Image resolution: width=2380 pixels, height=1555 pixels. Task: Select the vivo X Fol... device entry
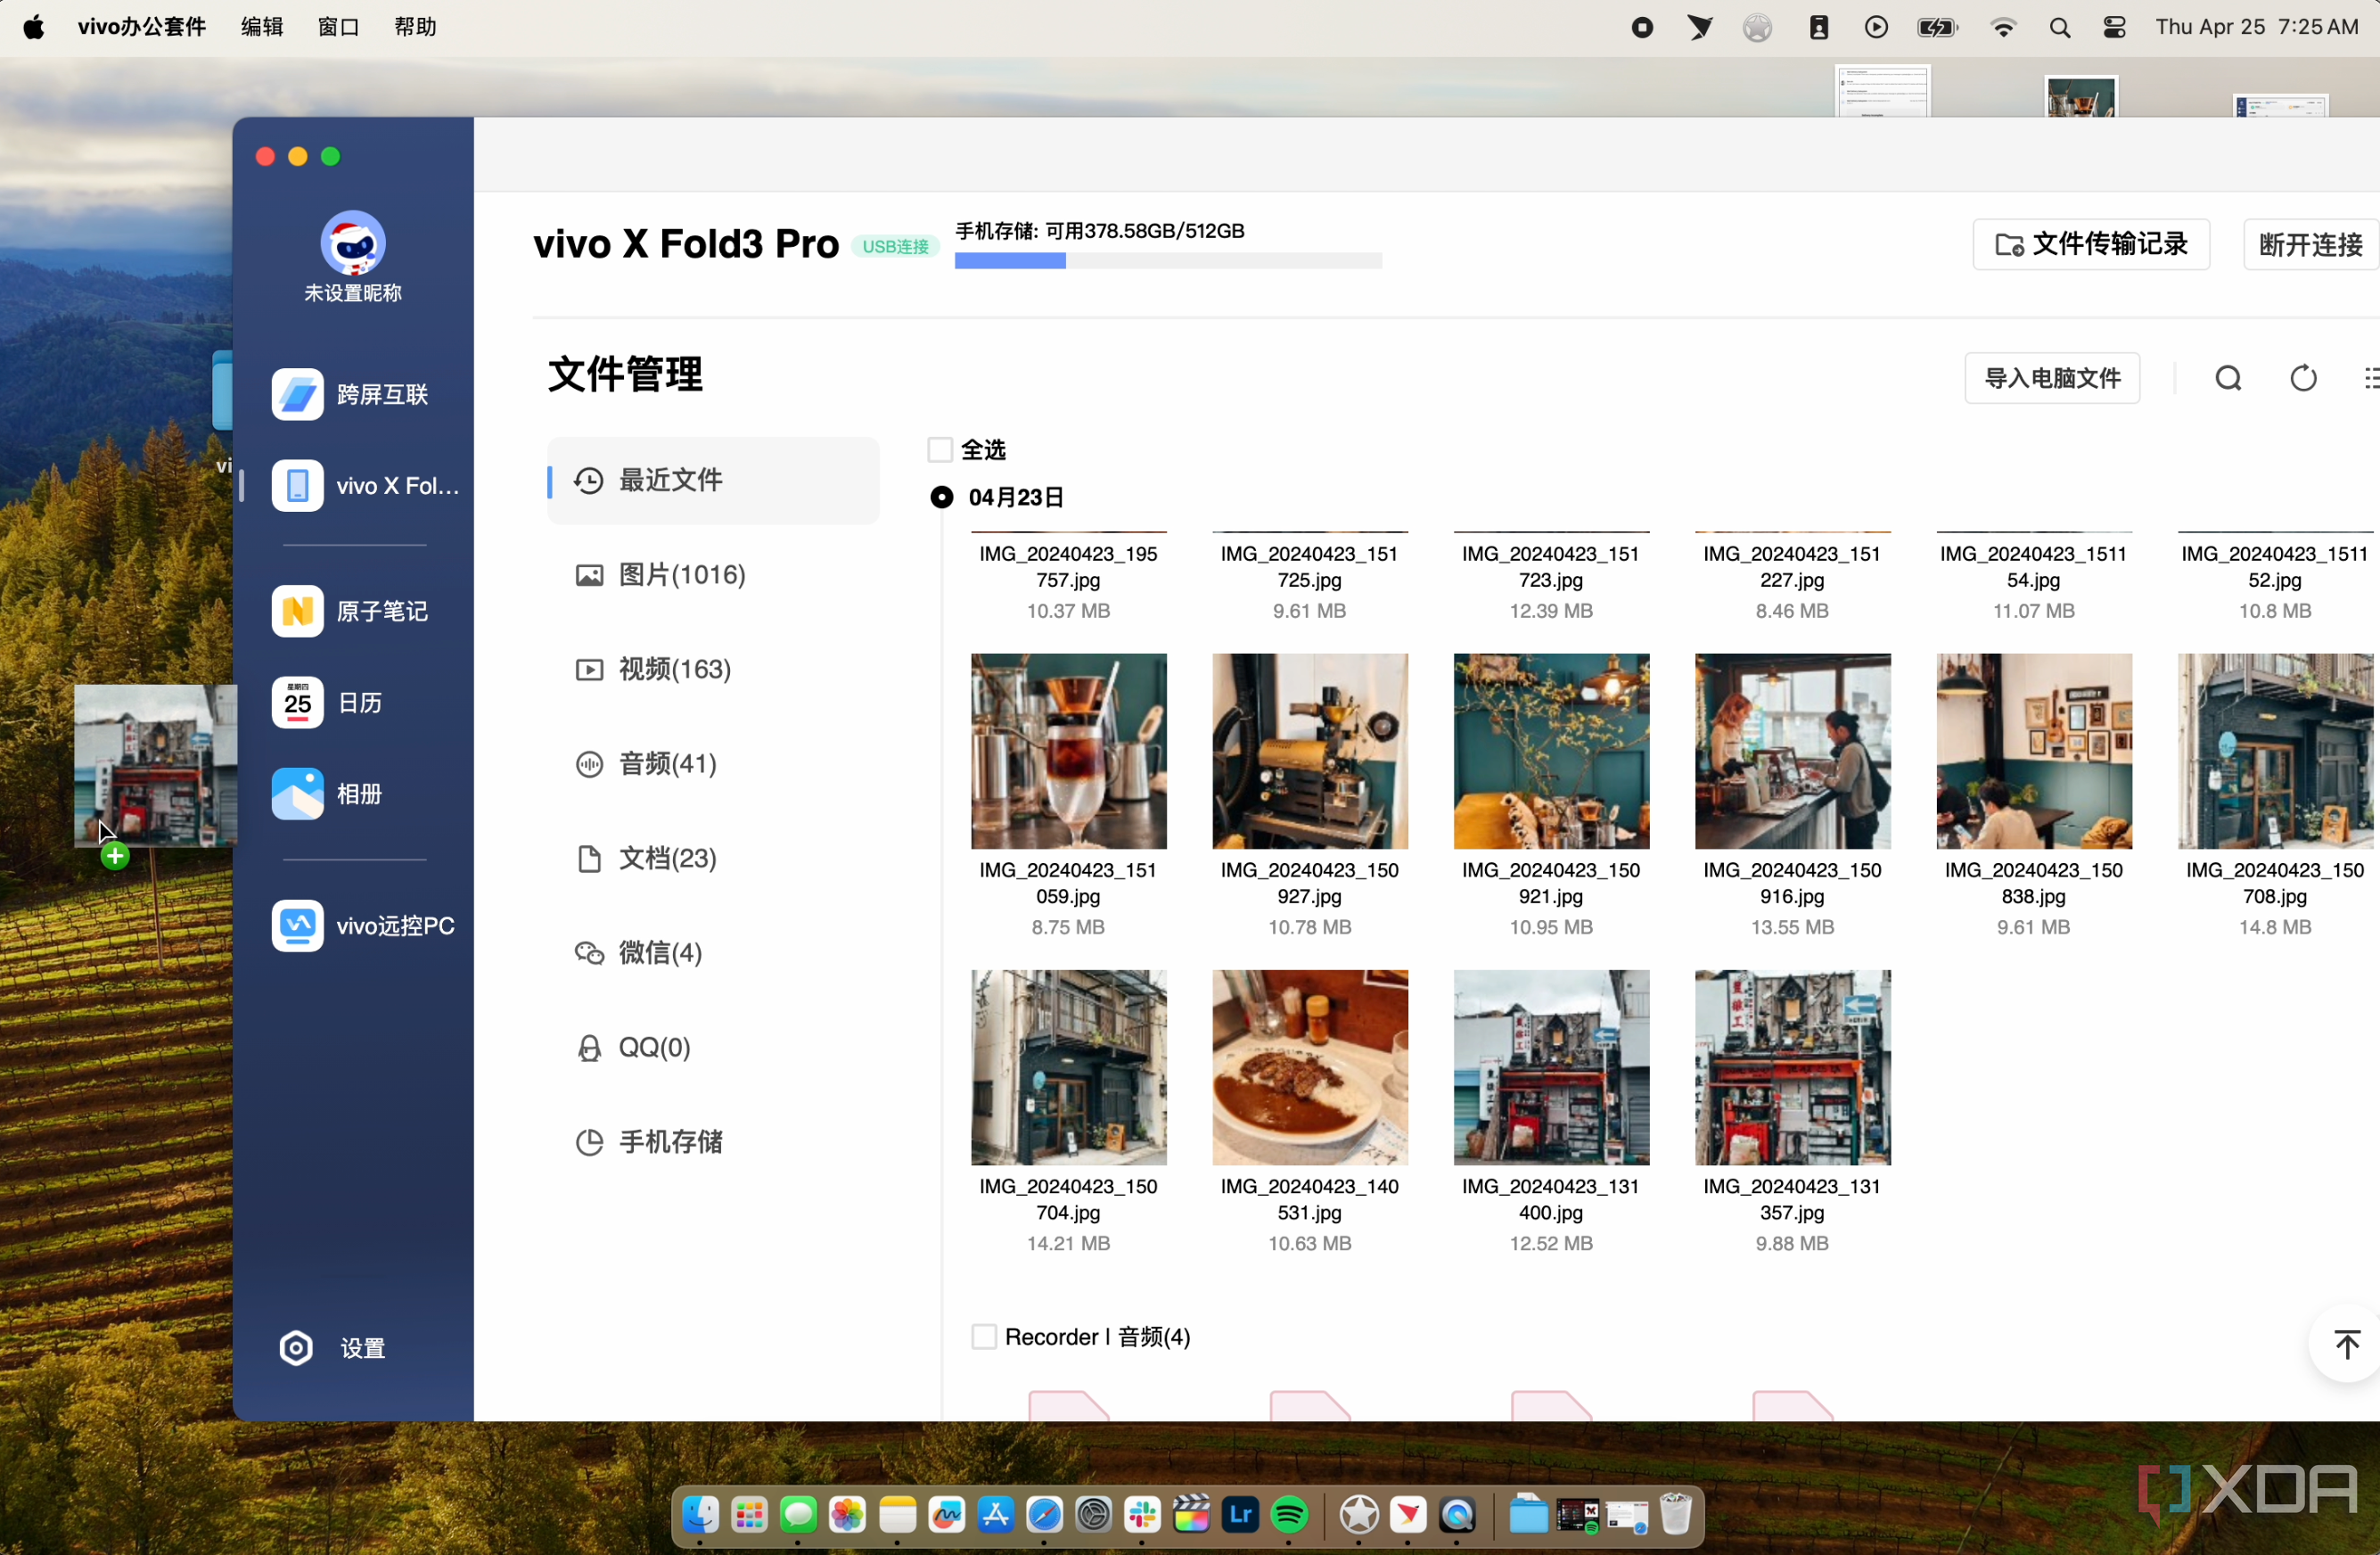(x=366, y=486)
